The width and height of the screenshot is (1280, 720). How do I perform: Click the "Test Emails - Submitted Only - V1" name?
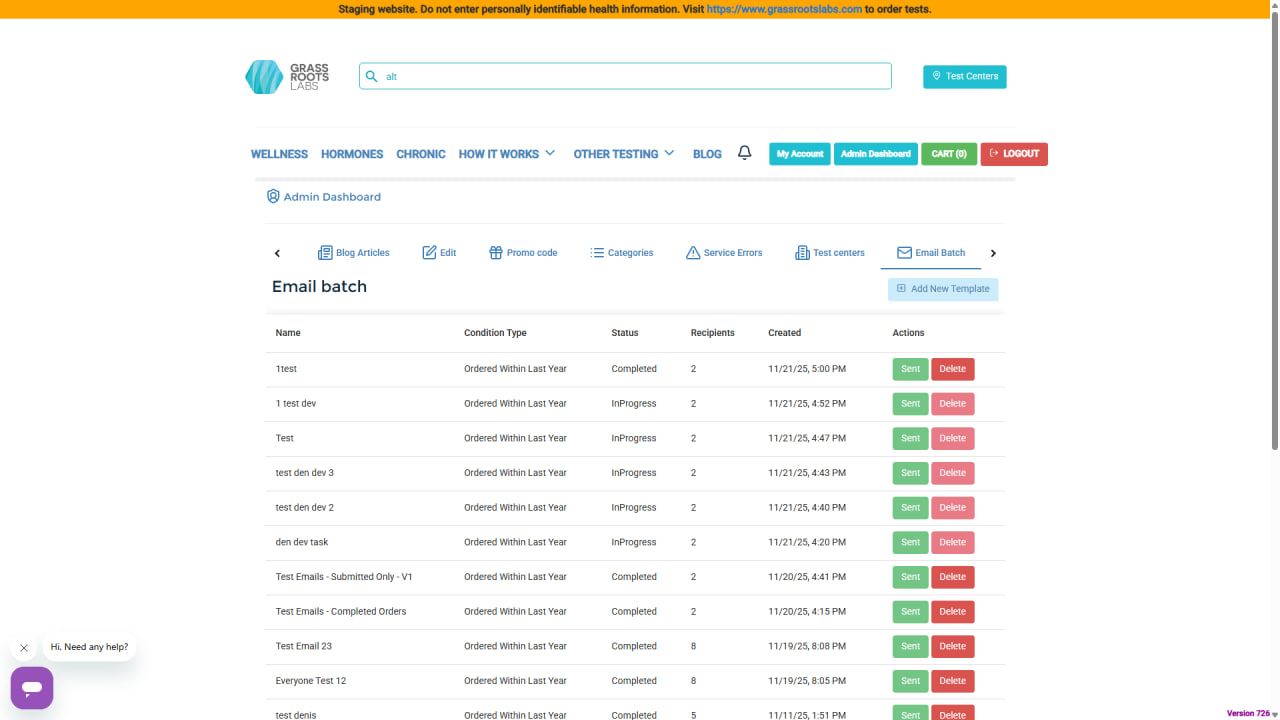point(344,577)
